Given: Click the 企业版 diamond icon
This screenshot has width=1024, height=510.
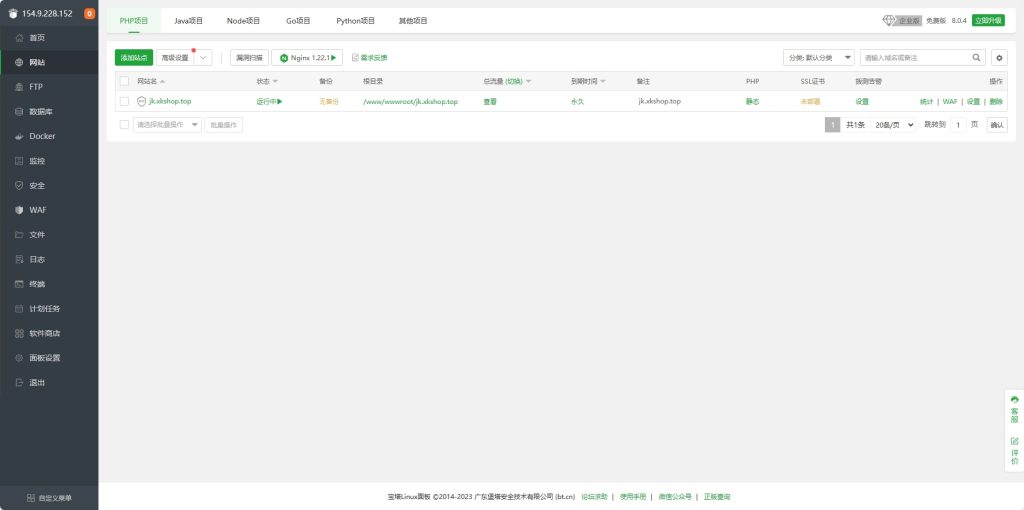Looking at the screenshot, I should [x=889, y=20].
